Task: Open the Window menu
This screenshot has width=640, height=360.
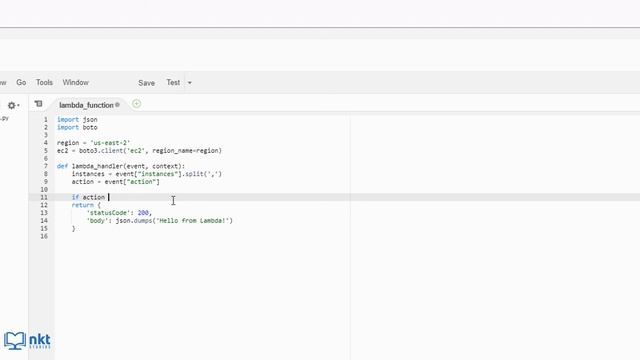Action: [76, 82]
